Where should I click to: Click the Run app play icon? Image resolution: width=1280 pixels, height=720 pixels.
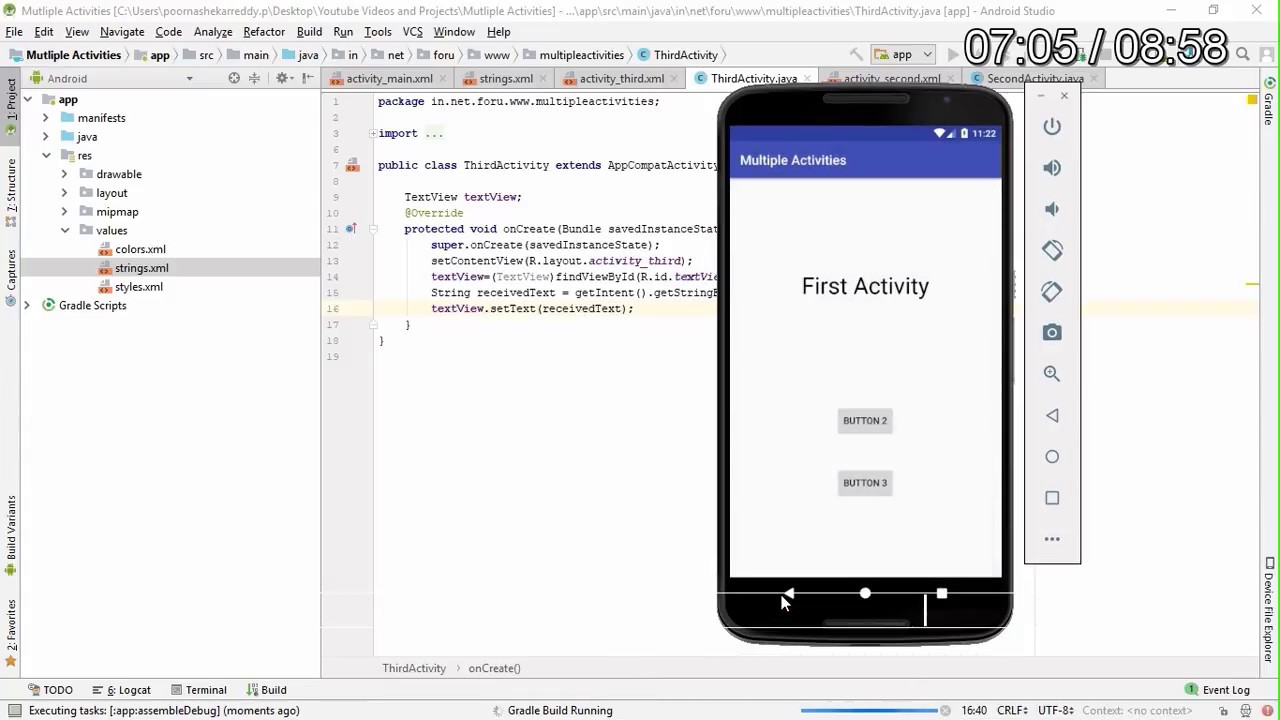pyautogui.click(x=952, y=55)
